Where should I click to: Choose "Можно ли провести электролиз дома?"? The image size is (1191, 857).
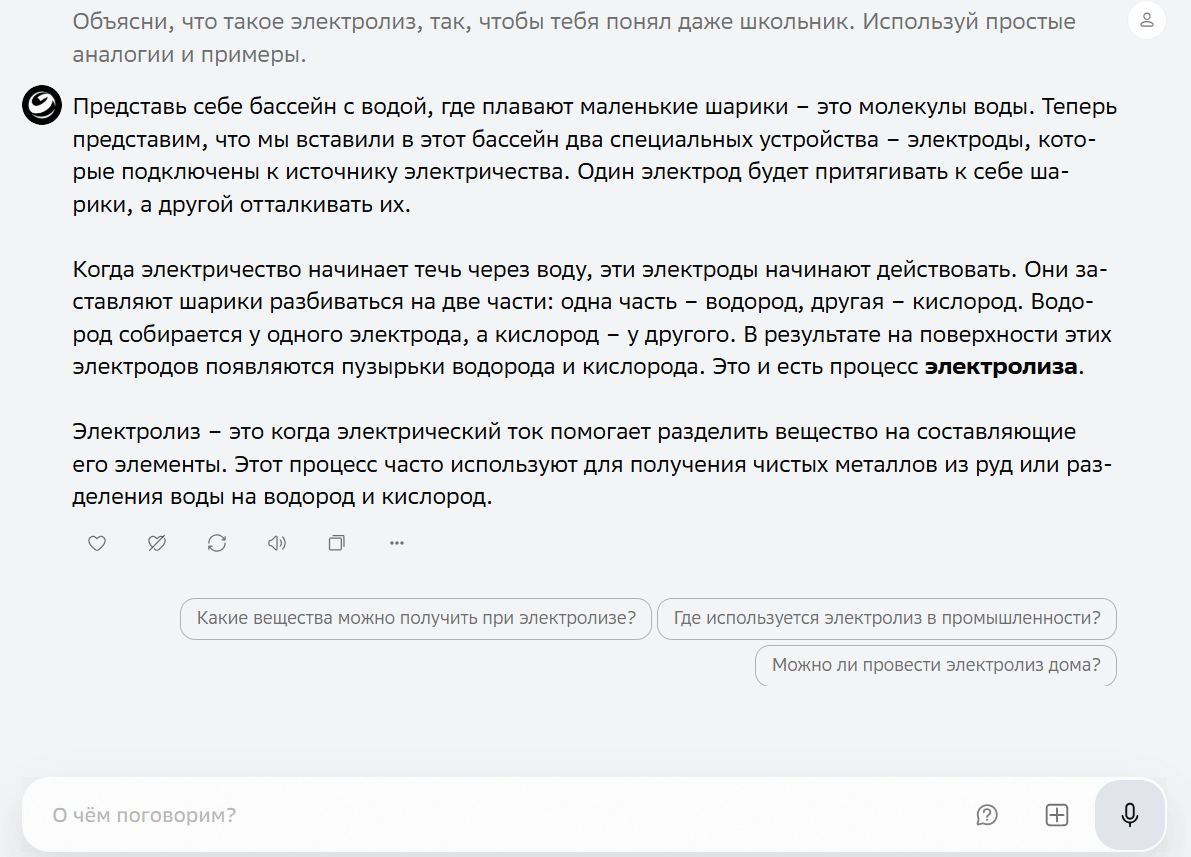(x=936, y=665)
